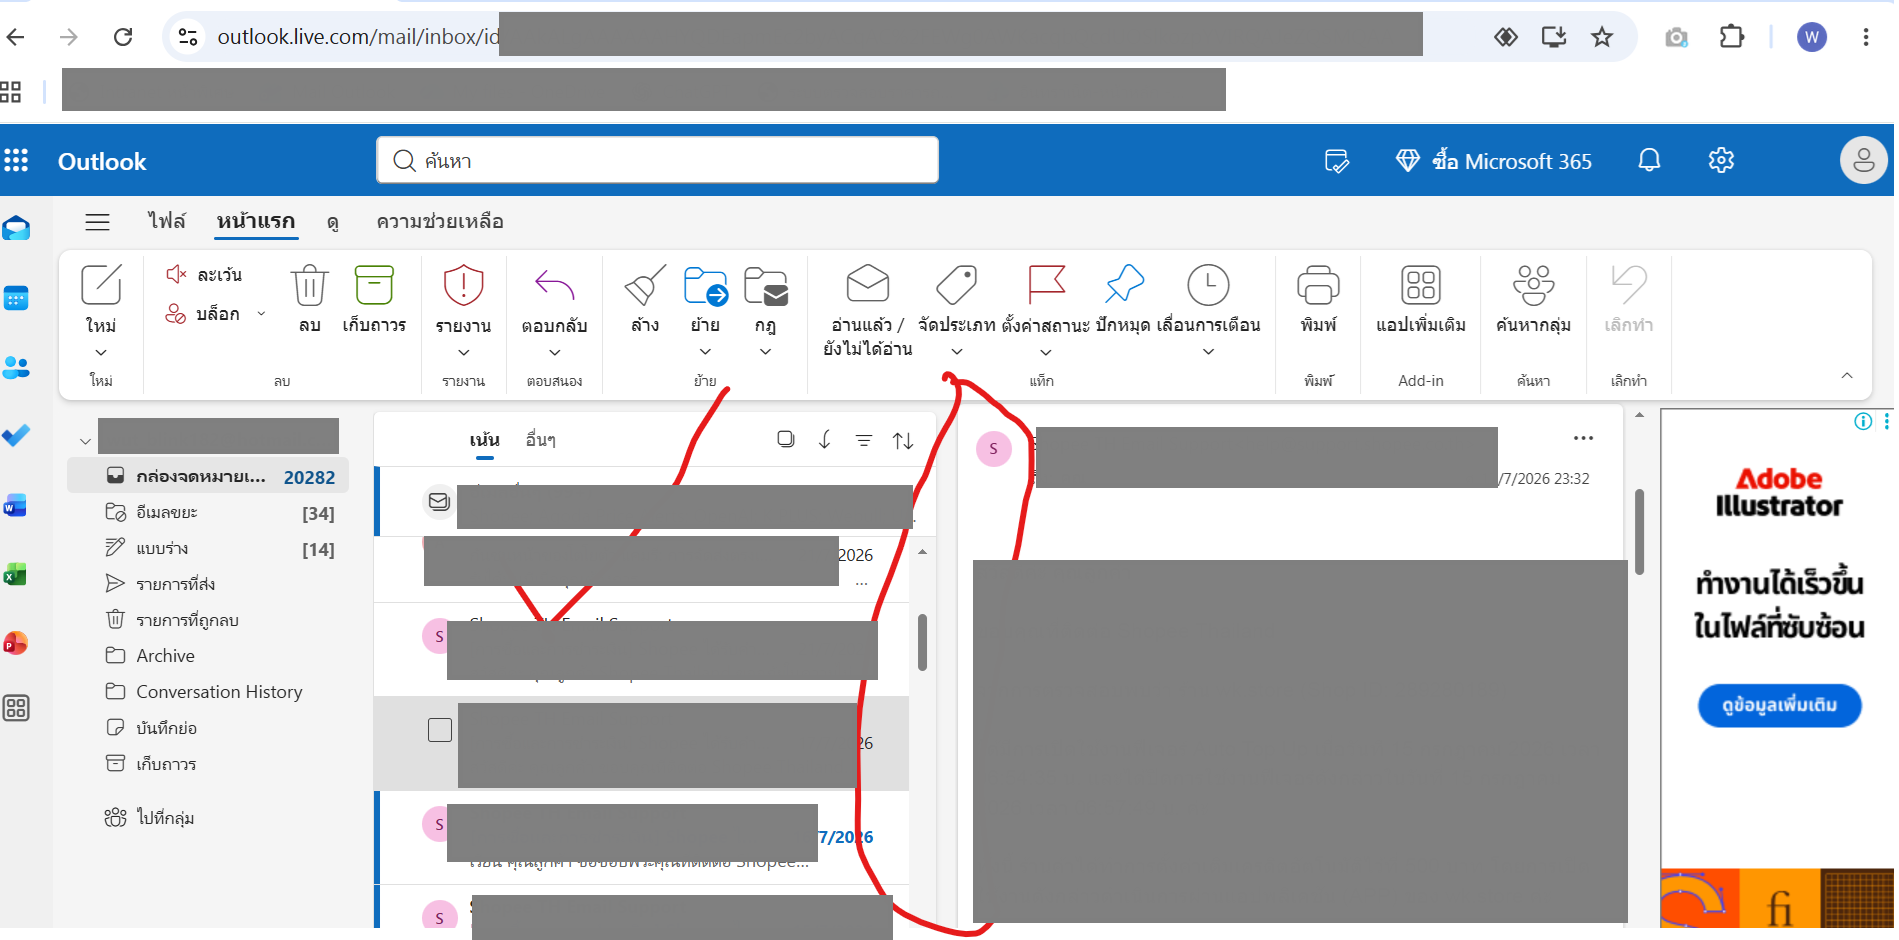Click ซื้อ Microsoft 365 button
1899x940 pixels.
point(1493,161)
